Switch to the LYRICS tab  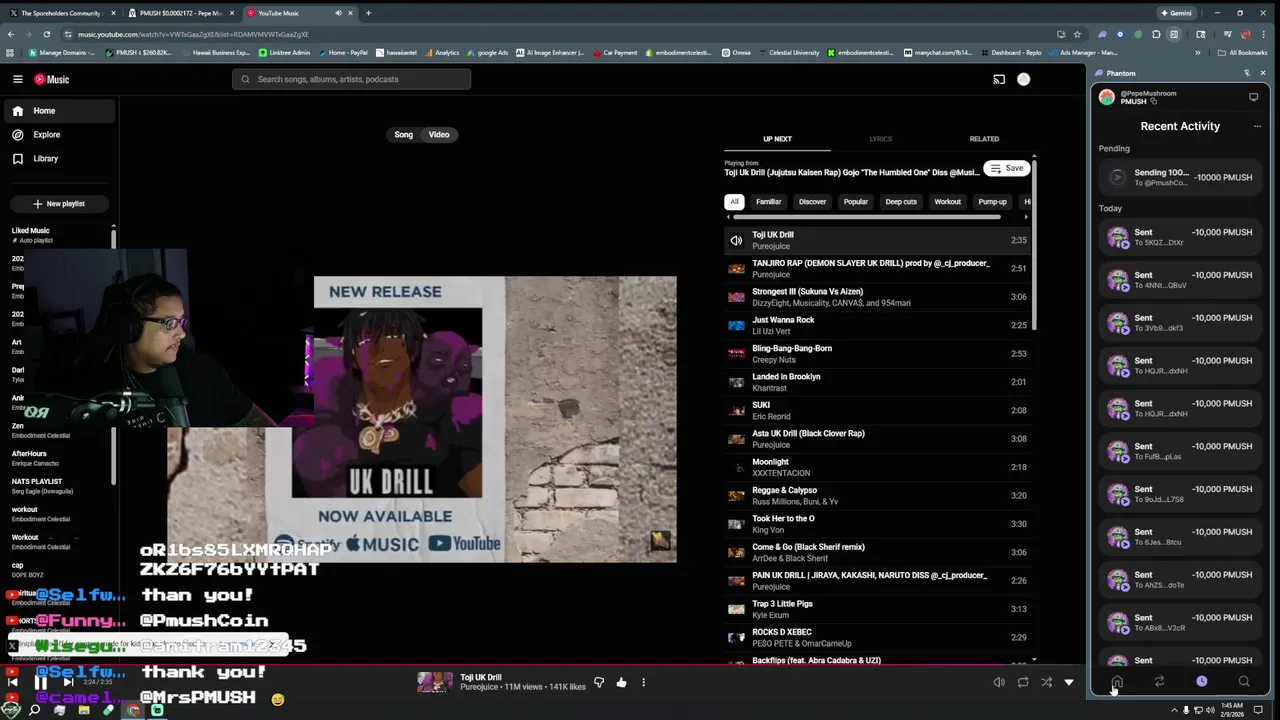click(x=881, y=139)
